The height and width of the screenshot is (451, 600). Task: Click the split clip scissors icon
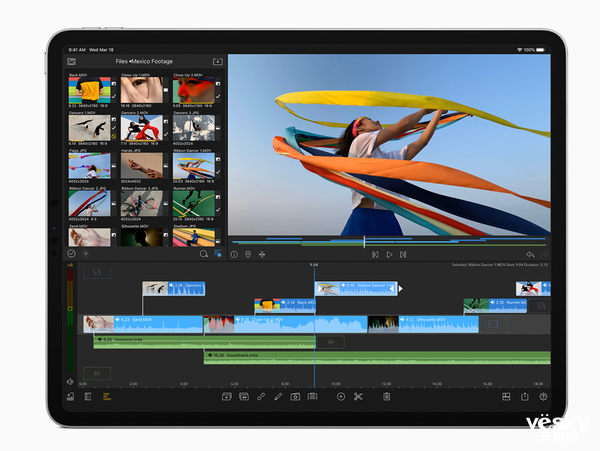point(358,397)
